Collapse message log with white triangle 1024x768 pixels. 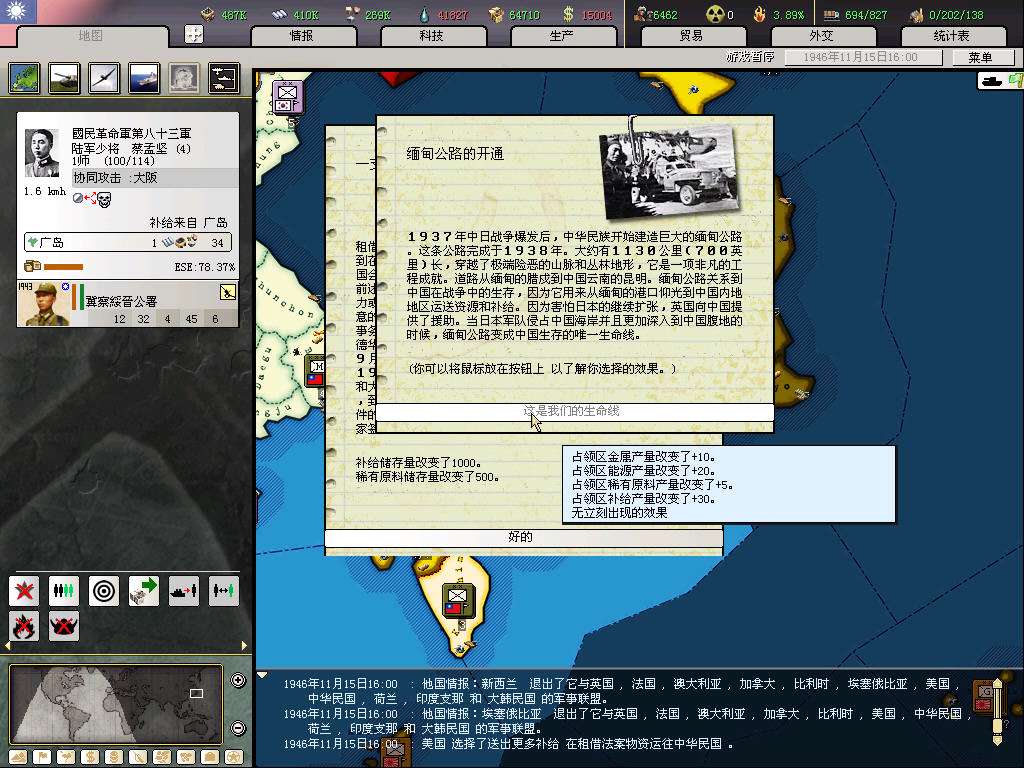click(x=262, y=676)
